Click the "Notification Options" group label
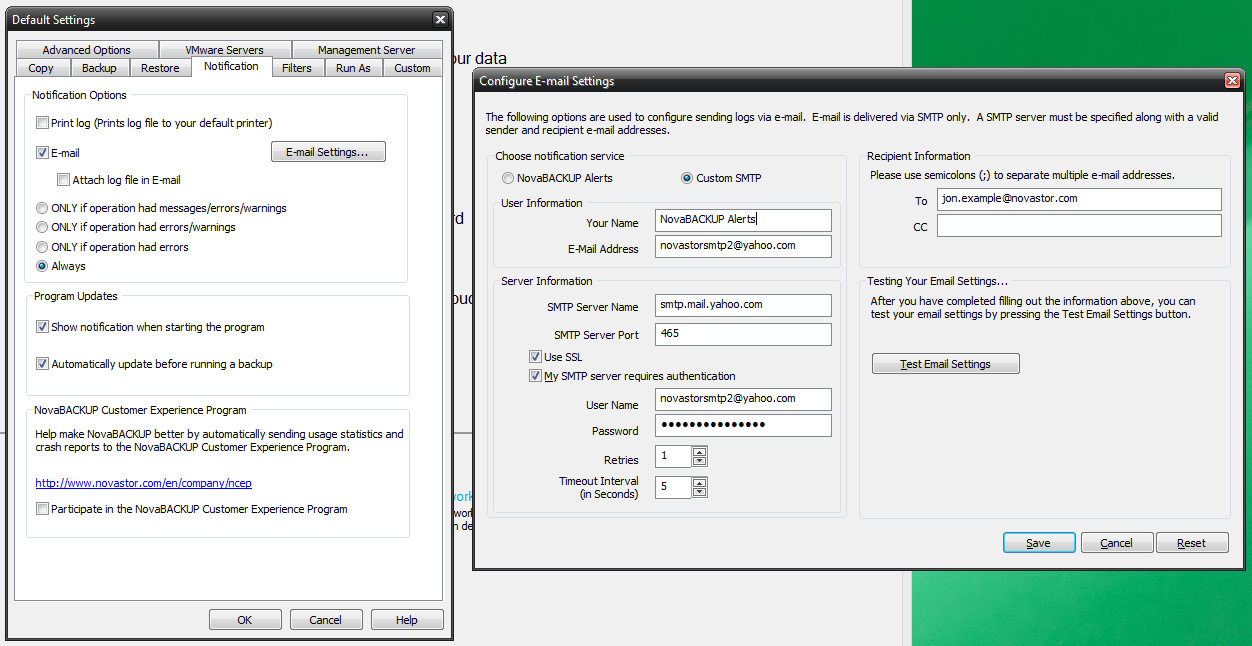 click(79, 95)
